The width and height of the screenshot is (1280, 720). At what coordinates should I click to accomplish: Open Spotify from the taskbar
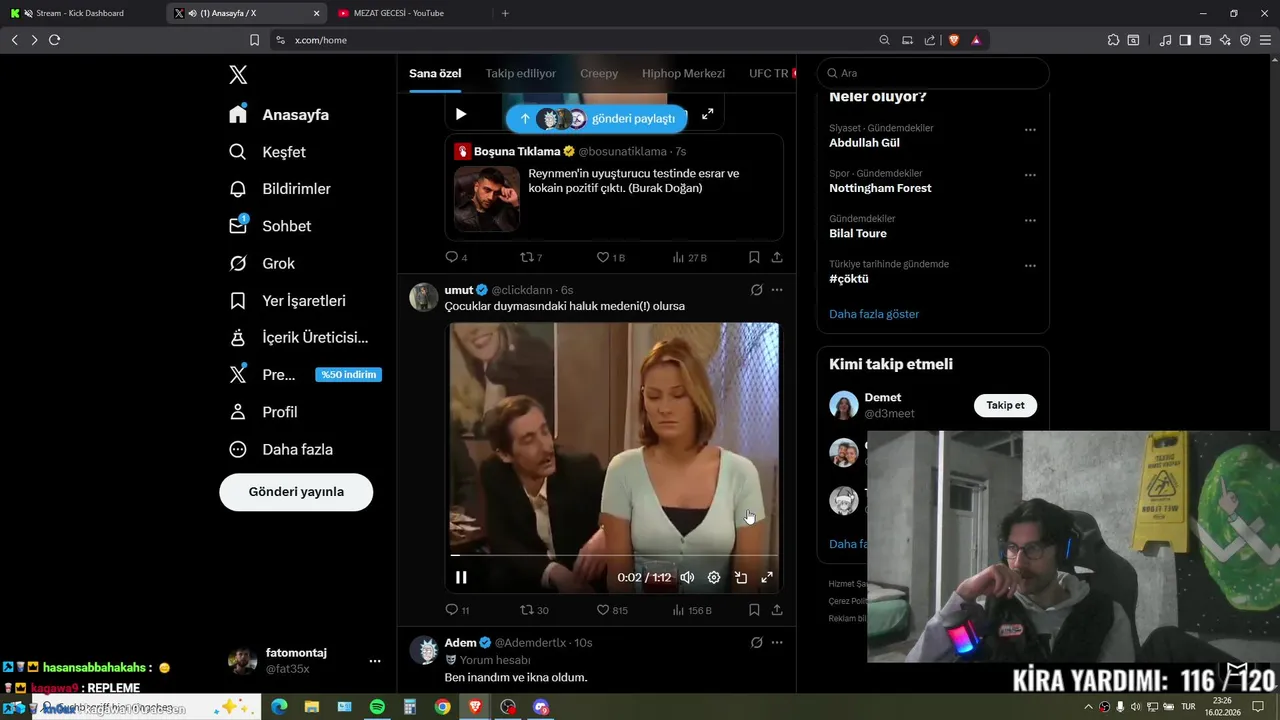[x=377, y=707]
